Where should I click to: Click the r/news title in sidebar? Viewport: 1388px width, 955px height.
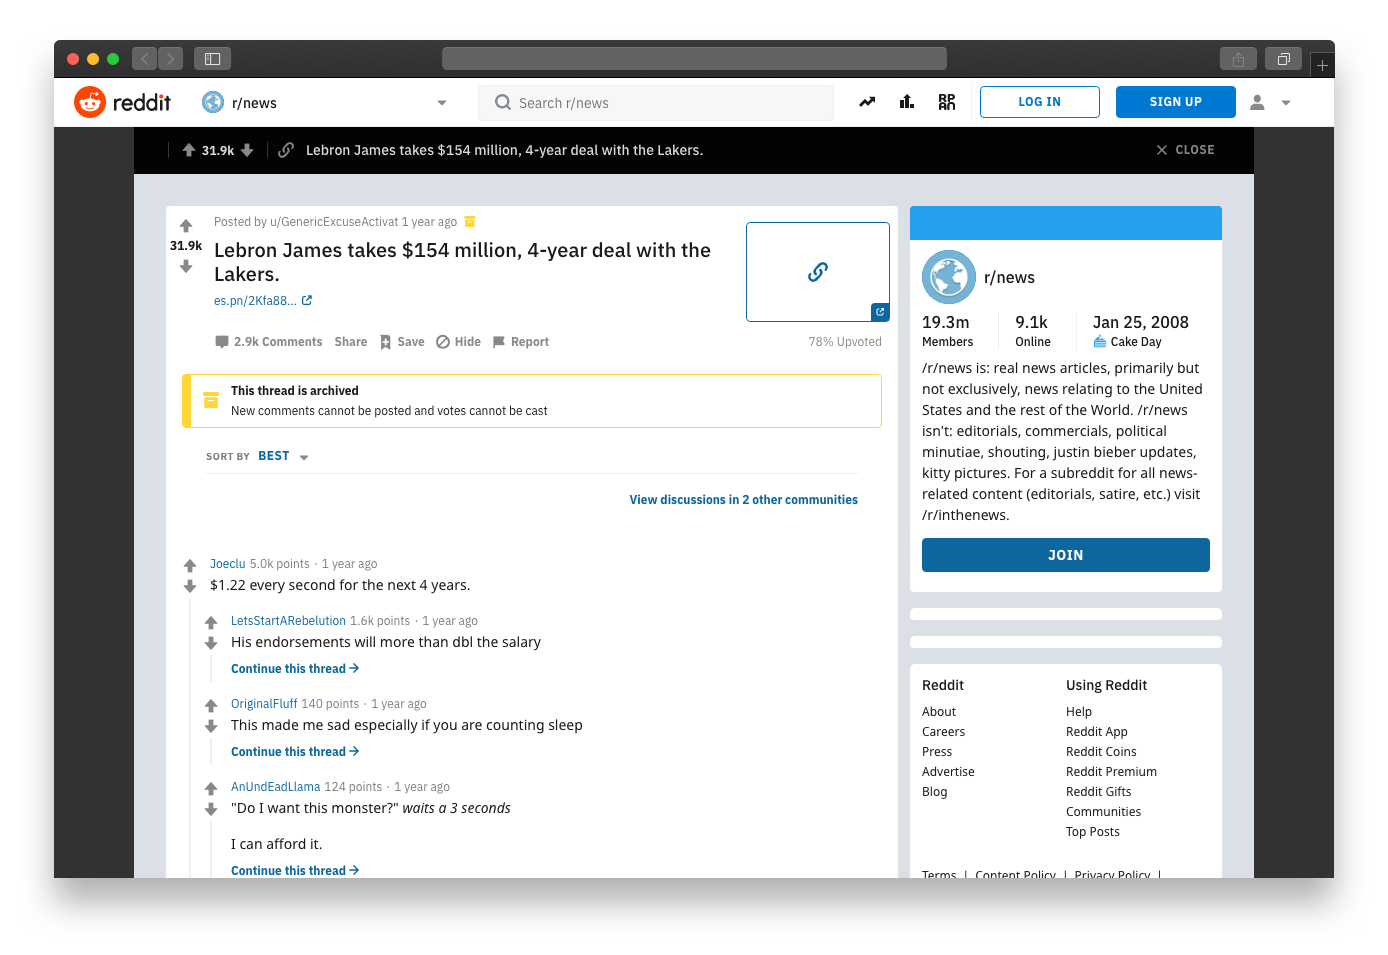pos(1009,278)
